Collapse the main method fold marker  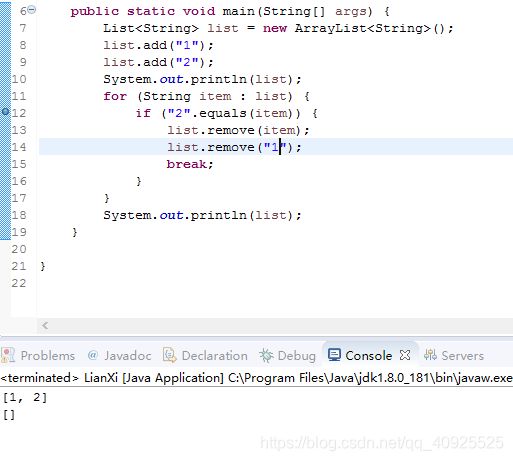click(x=31, y=10)
